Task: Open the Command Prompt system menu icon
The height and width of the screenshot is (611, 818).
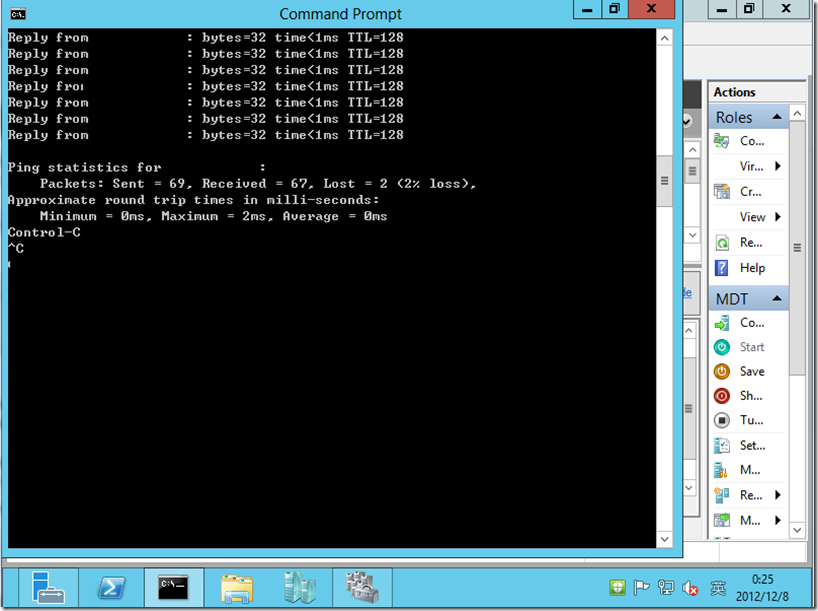Action: (x=18, y=14)
